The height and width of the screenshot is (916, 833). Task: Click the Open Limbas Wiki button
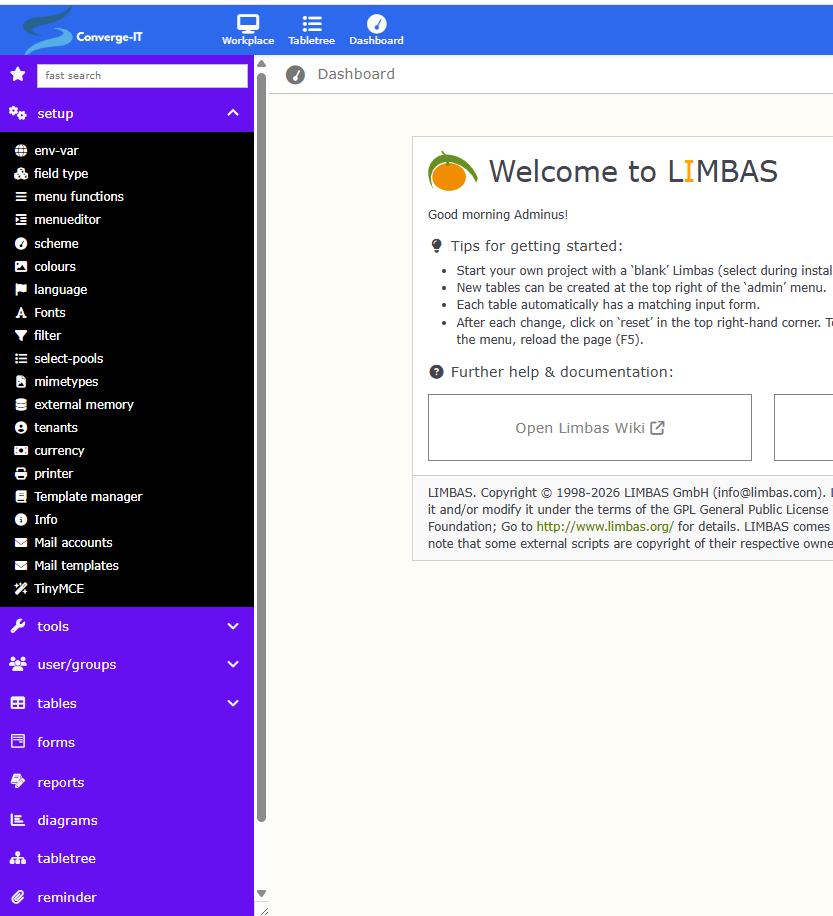589,428
